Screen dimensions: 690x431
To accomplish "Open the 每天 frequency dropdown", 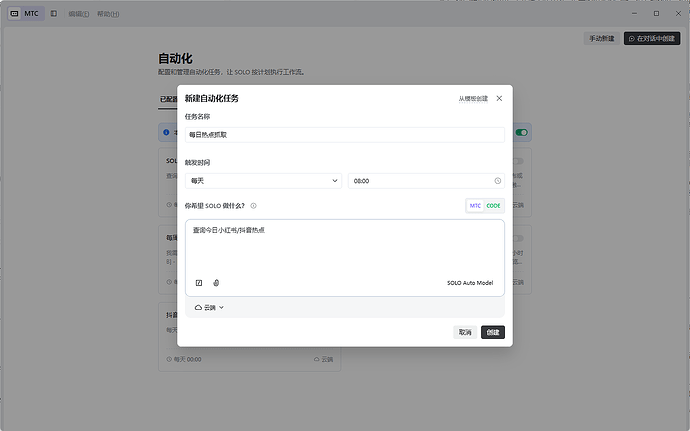I will pyautogui.click(x=264, y=181).
